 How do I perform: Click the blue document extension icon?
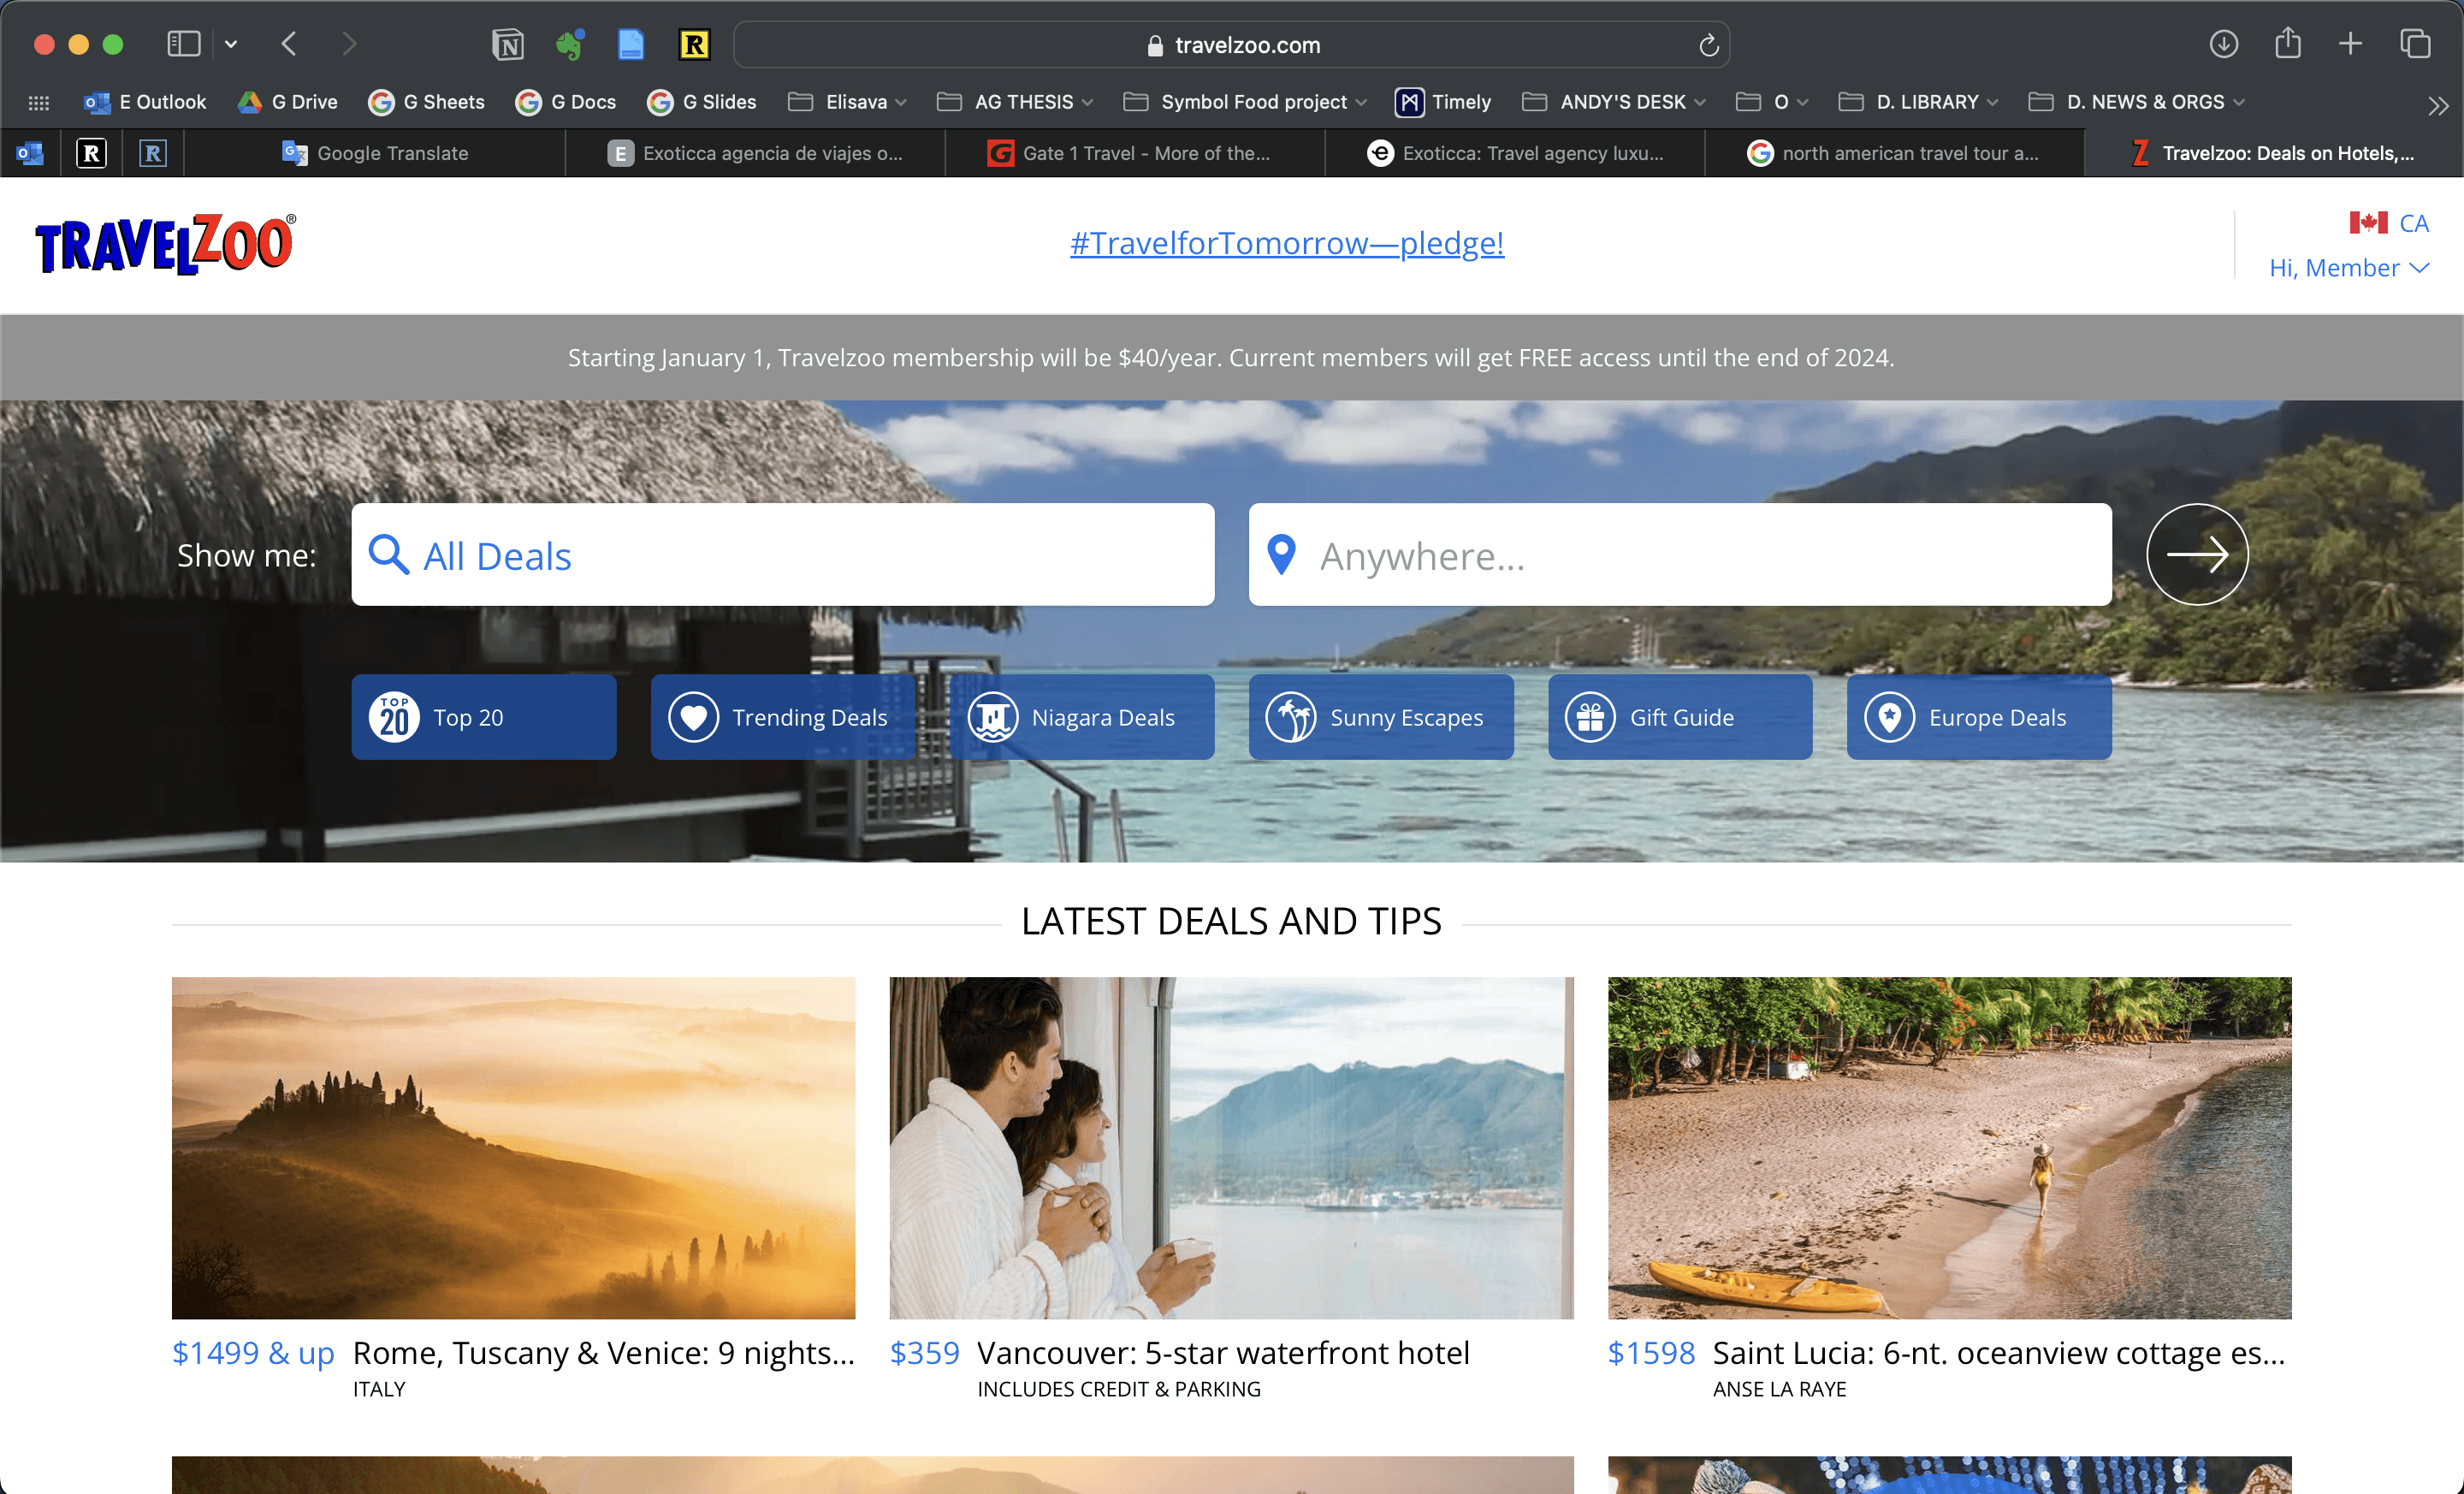click(x=631, y=45)
